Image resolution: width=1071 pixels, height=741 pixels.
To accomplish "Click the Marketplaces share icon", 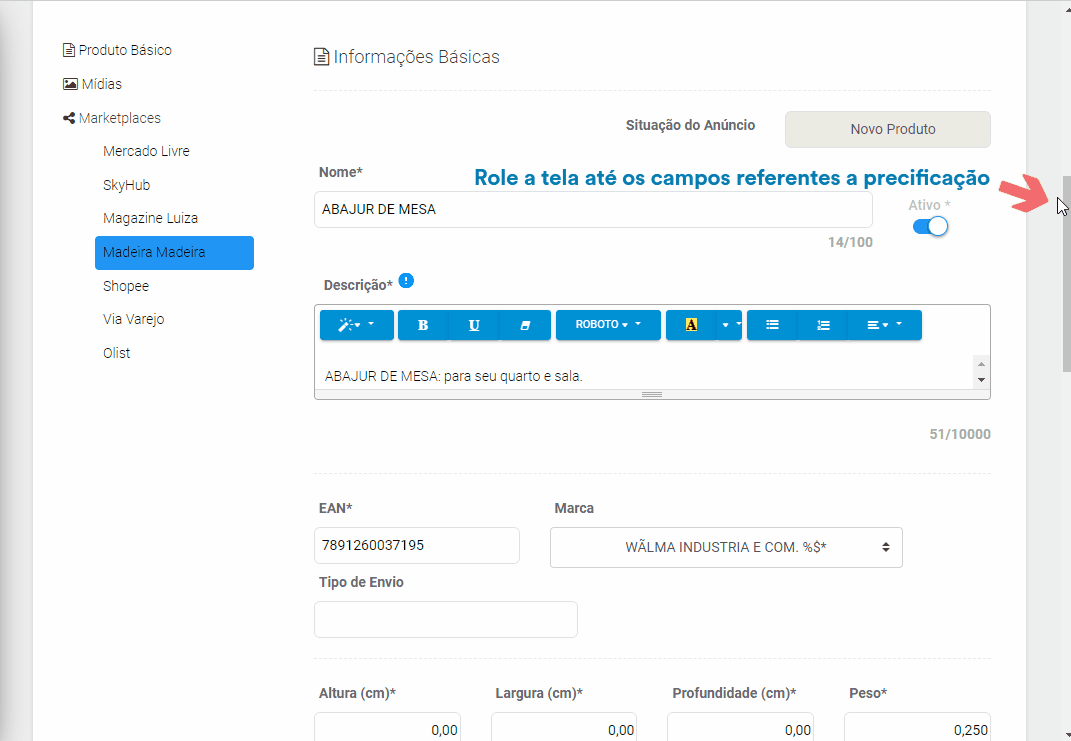I will click(x=68, y=118).
